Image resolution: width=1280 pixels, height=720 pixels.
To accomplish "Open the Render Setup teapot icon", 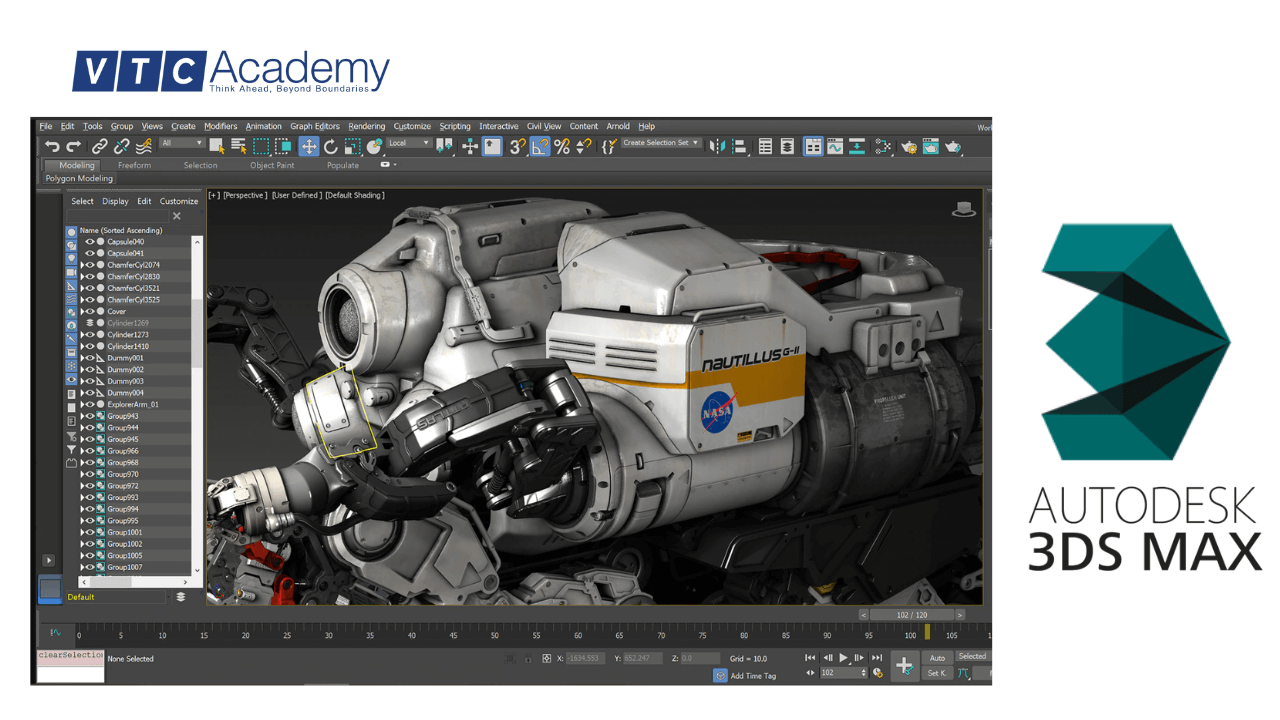I will (908, 147).
